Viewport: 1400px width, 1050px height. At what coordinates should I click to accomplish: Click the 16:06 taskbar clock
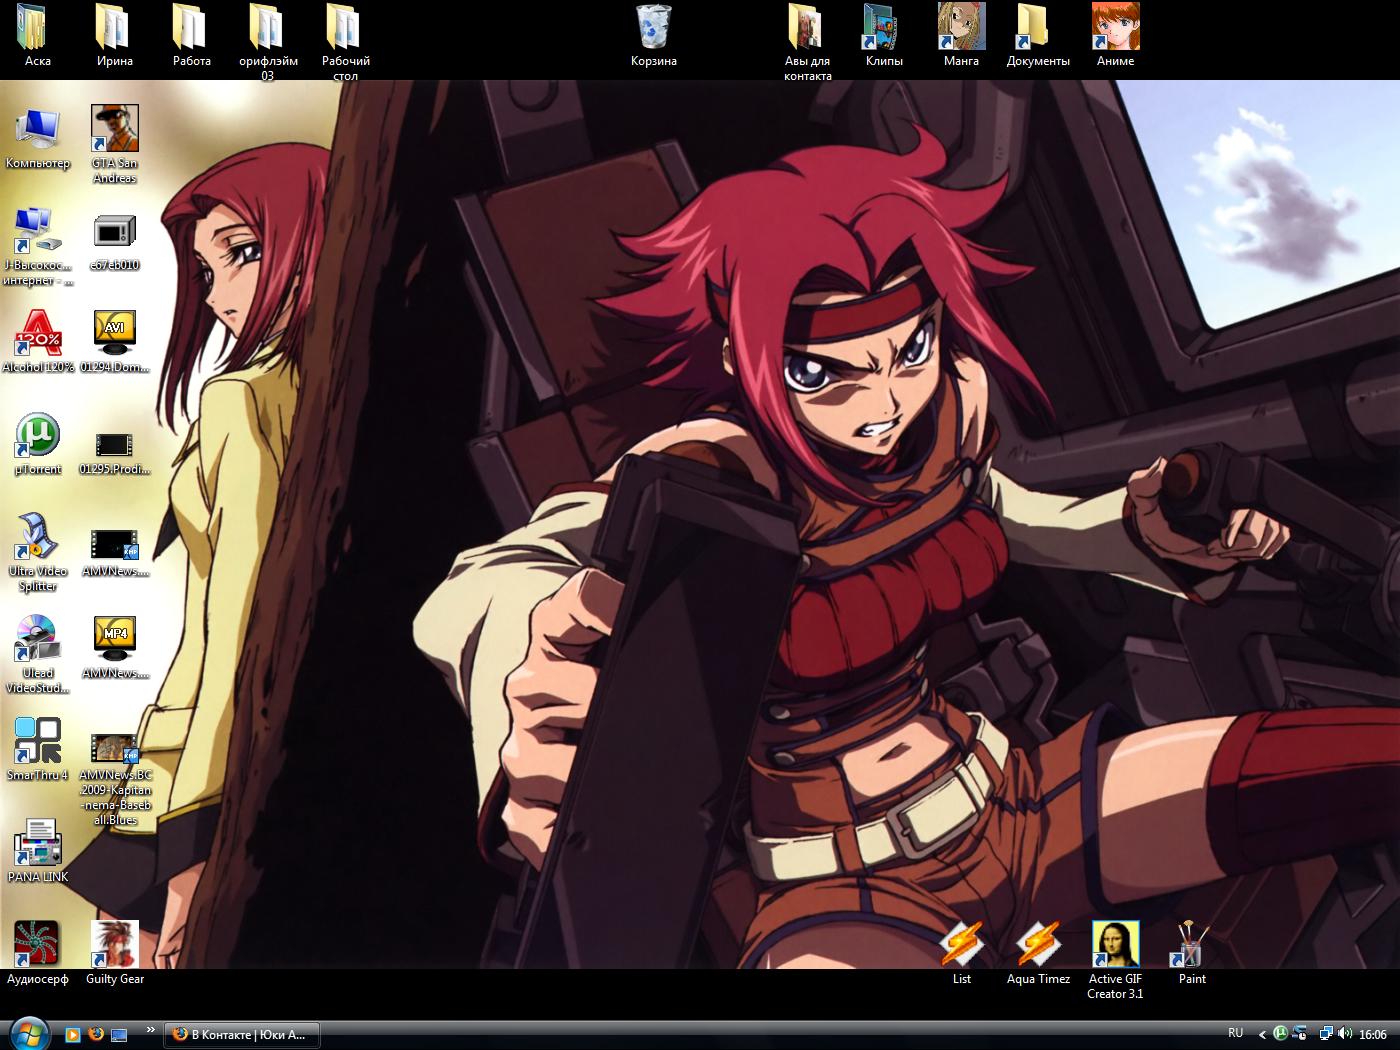[x=1373, y=1034]
